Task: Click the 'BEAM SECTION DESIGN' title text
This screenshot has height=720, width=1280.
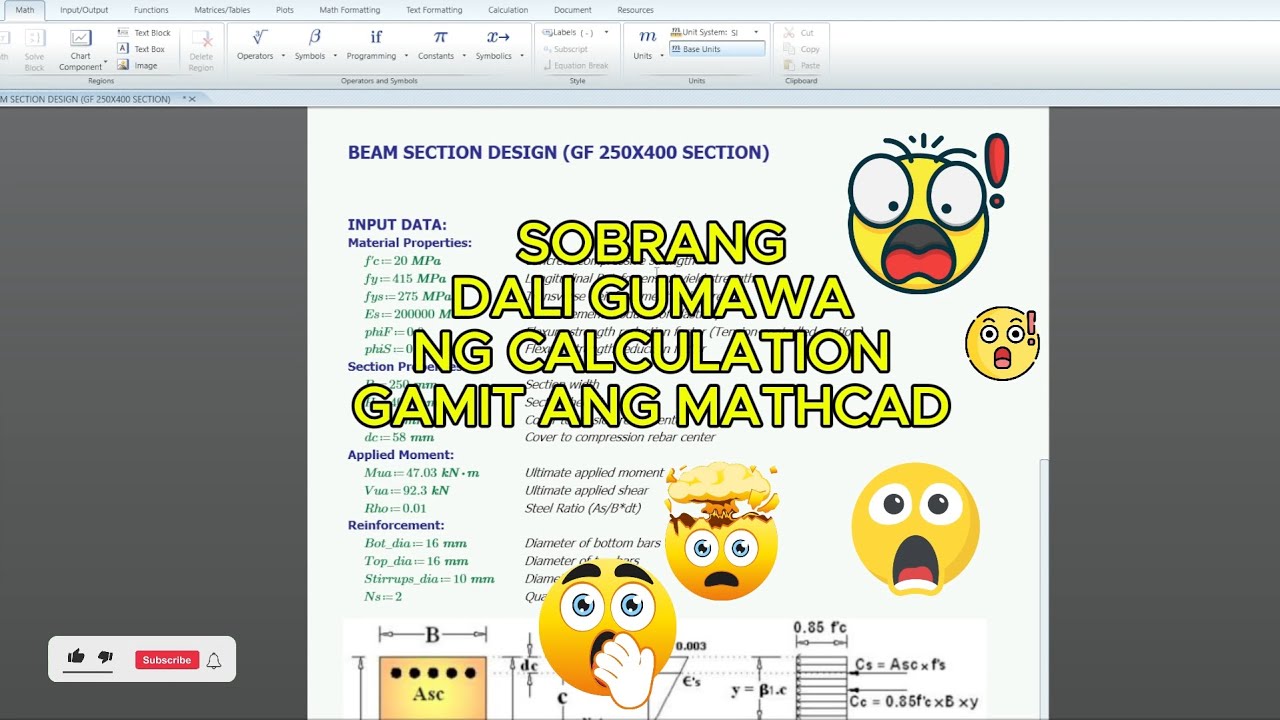Action: click(558, 153)
